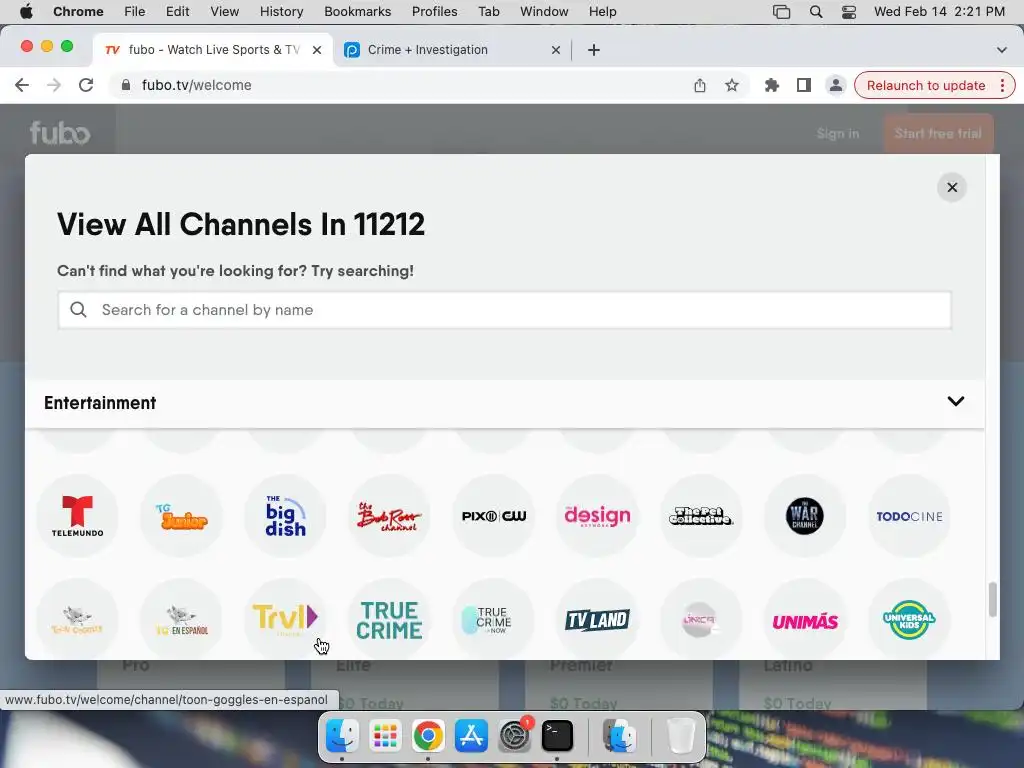1024x768 pixels.
Task: Click the magnifier icon in channel search
Action: (x=78, y=310)
